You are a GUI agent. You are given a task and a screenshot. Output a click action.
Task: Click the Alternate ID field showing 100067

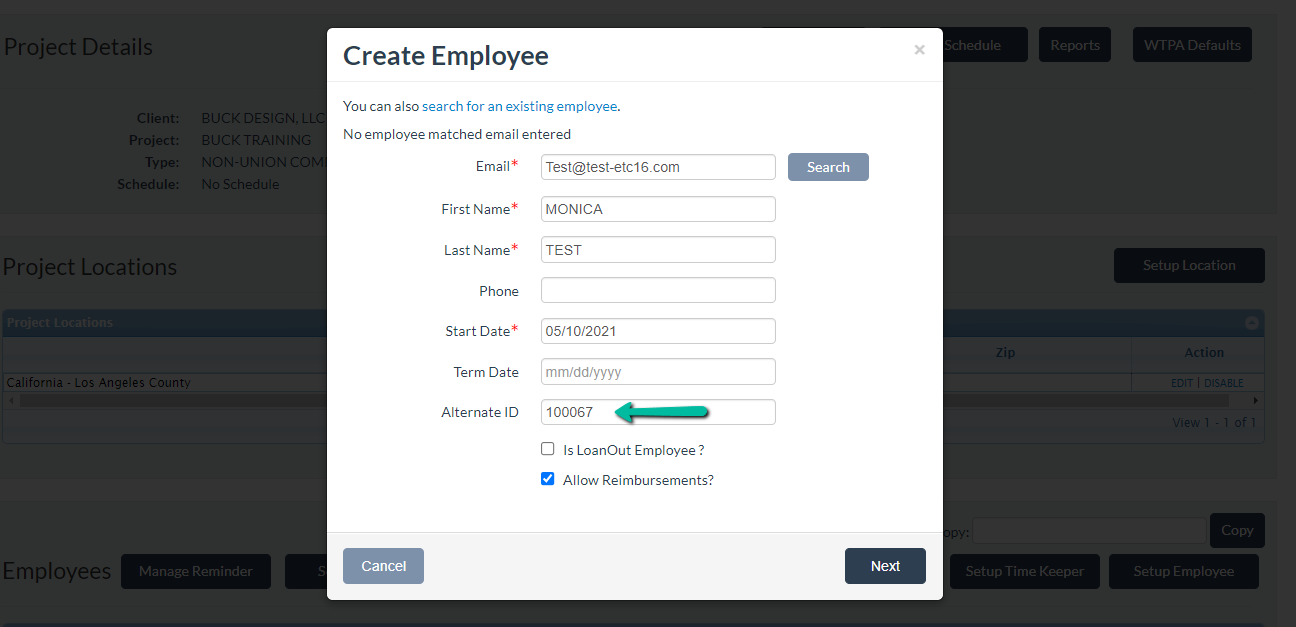(658, 412)
